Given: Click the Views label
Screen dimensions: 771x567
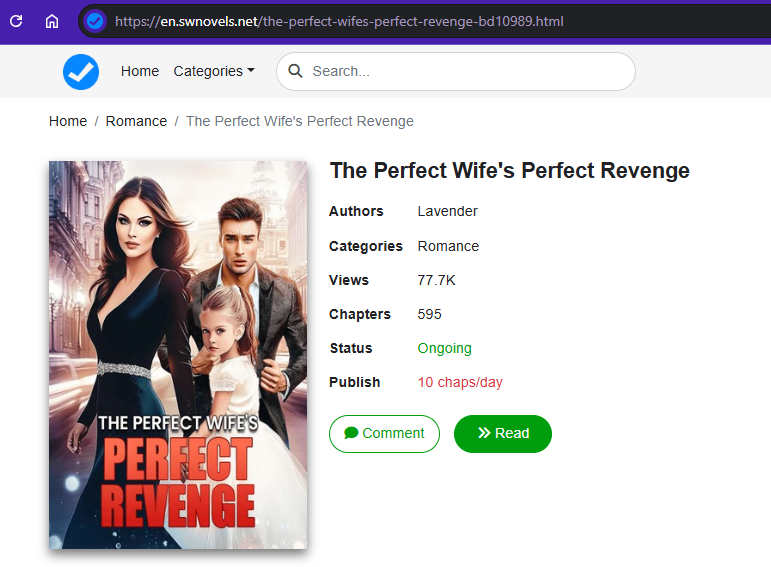Looking at the screenshot, I should point(349,280).
